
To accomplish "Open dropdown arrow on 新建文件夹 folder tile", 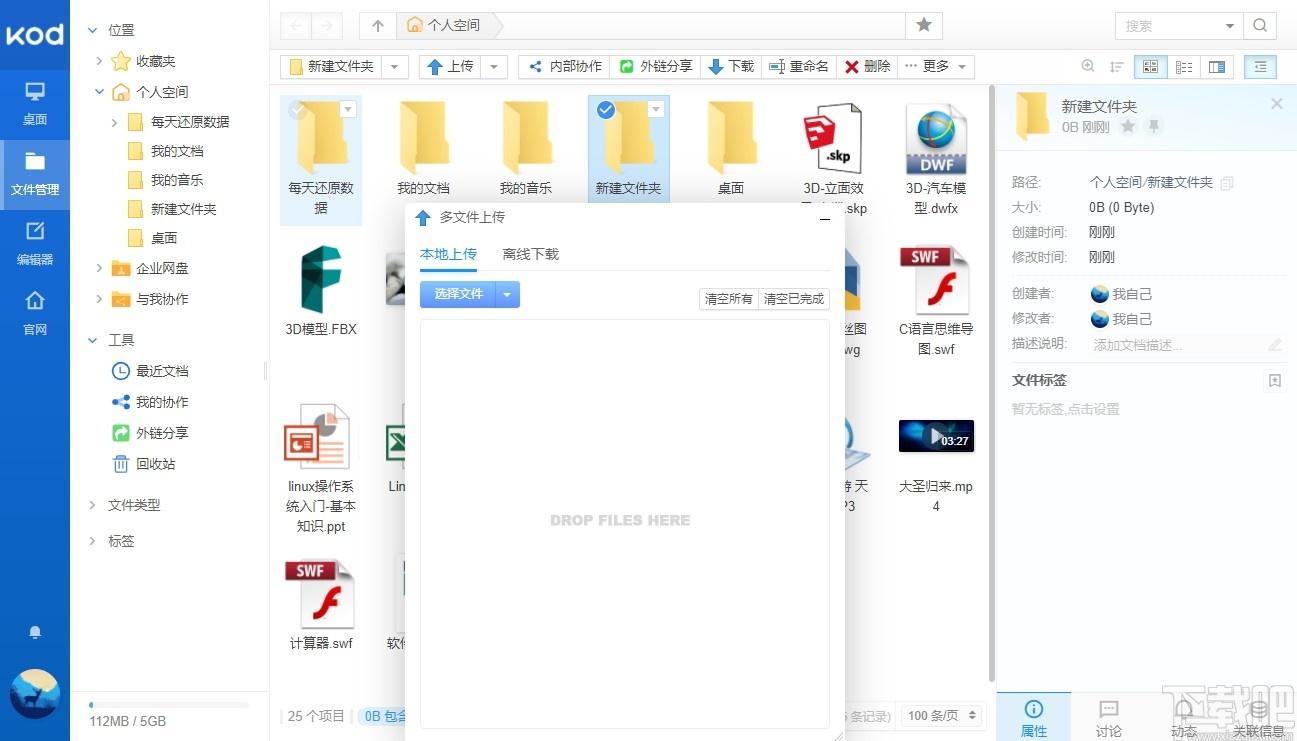I will [656, 109].
